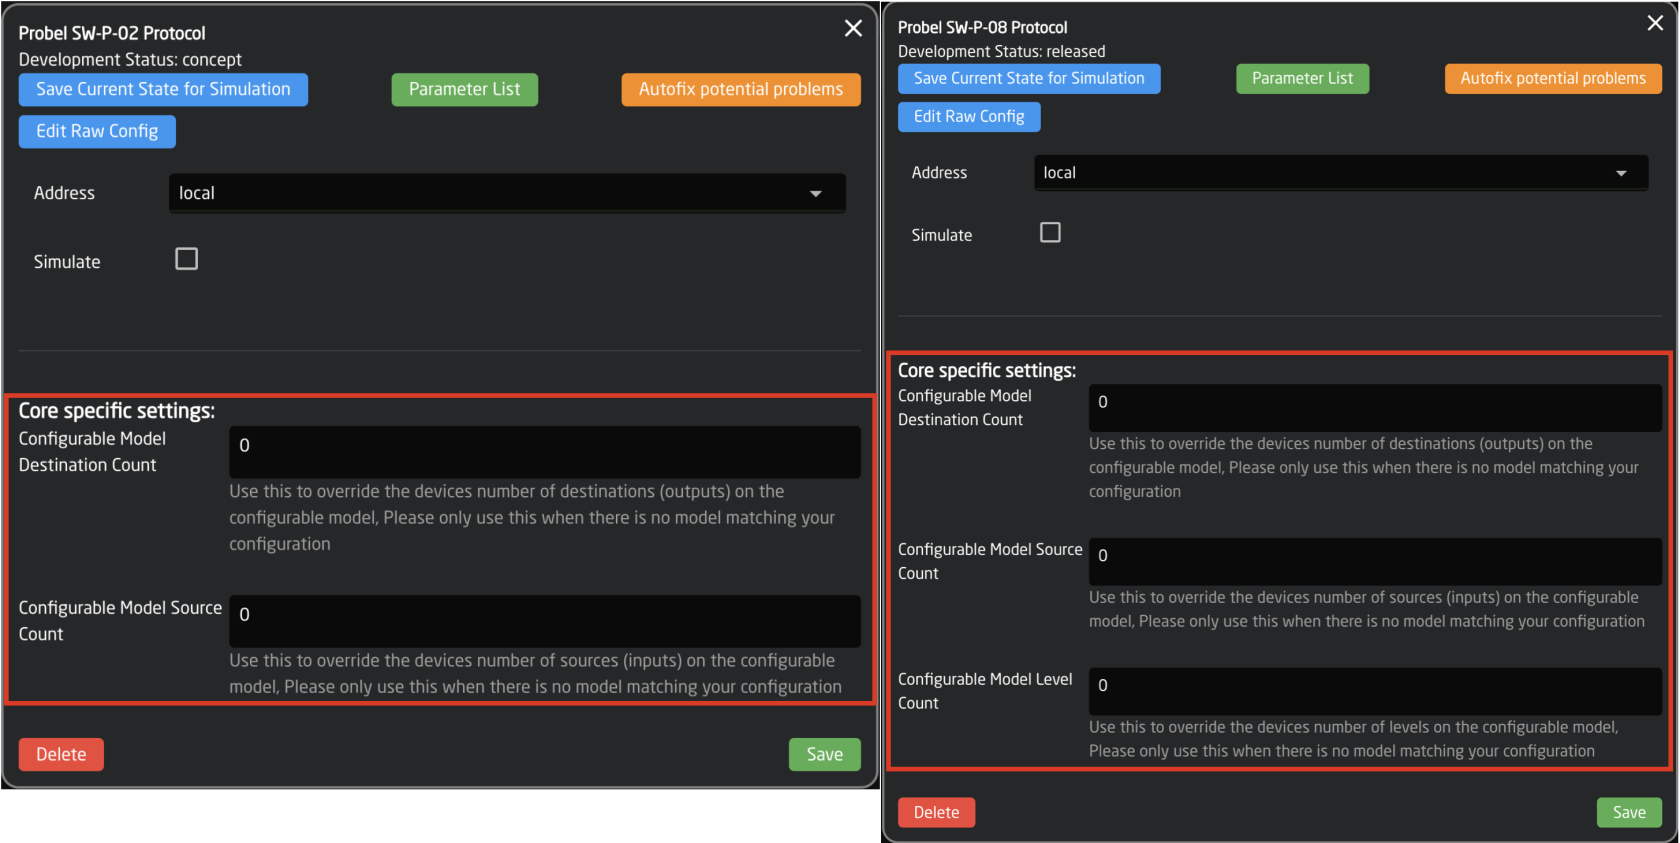
Task: Expand the Address dropdown in SW-P-08 dialog
Action: click(1341, 173)
